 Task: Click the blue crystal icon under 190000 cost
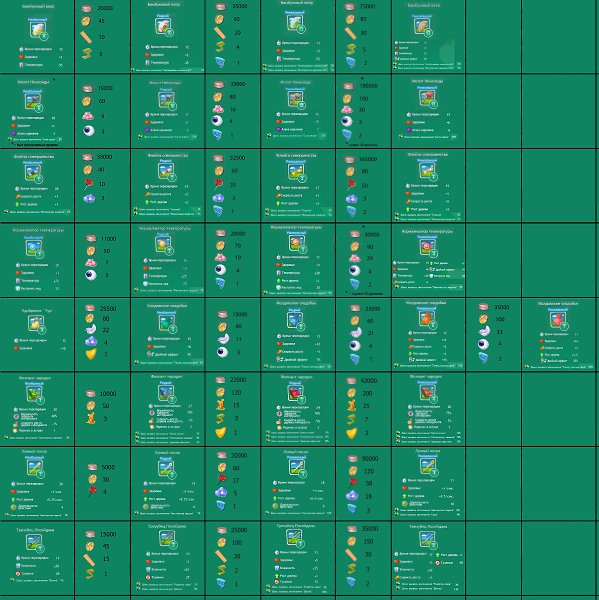(347, 135)
